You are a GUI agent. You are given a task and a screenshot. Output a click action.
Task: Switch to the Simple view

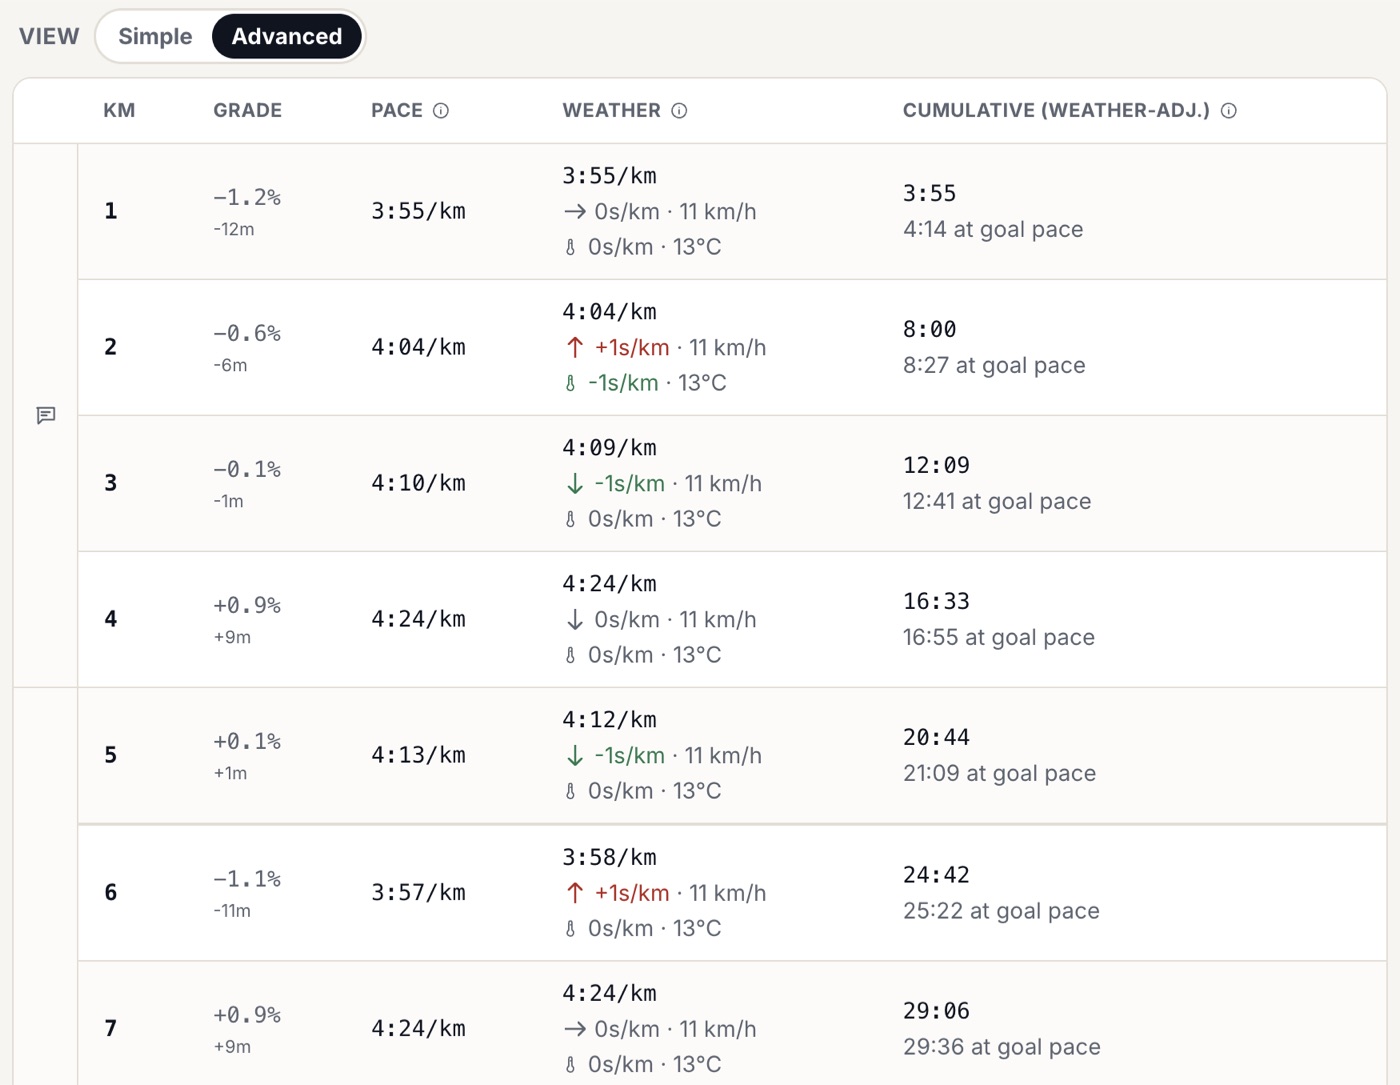[155, 36]
